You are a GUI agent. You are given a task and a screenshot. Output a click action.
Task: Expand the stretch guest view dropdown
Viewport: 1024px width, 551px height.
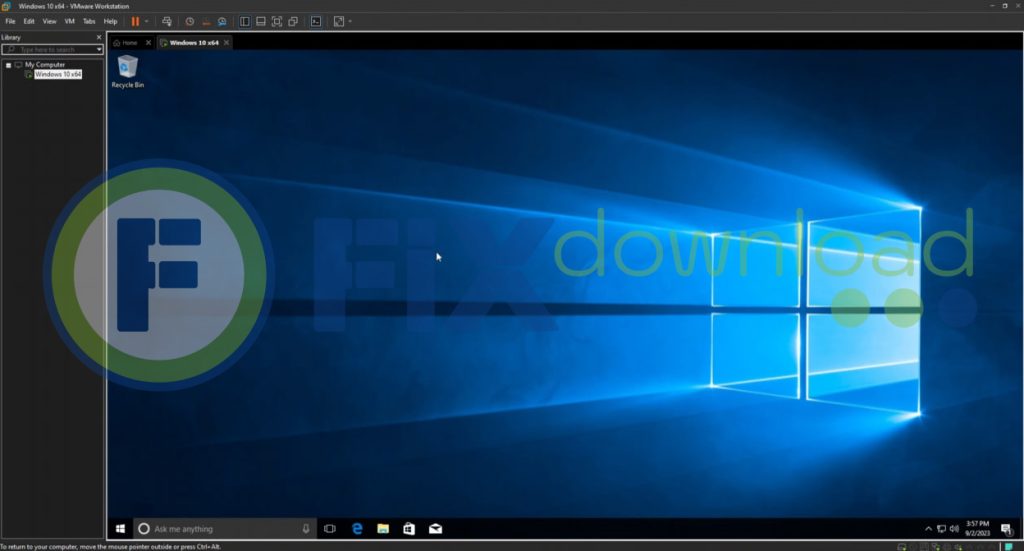350,21
